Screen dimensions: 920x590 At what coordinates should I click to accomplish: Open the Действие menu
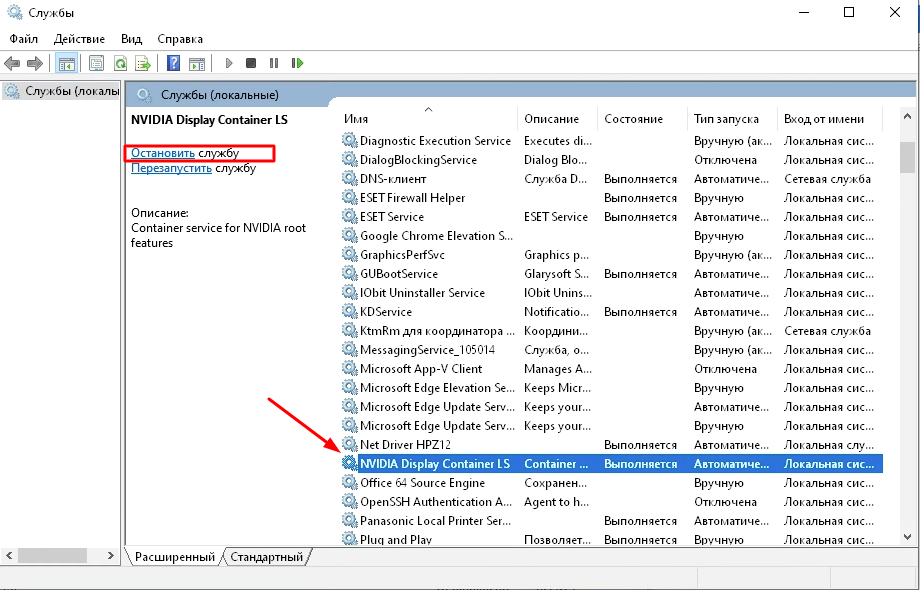coord(79,39)
